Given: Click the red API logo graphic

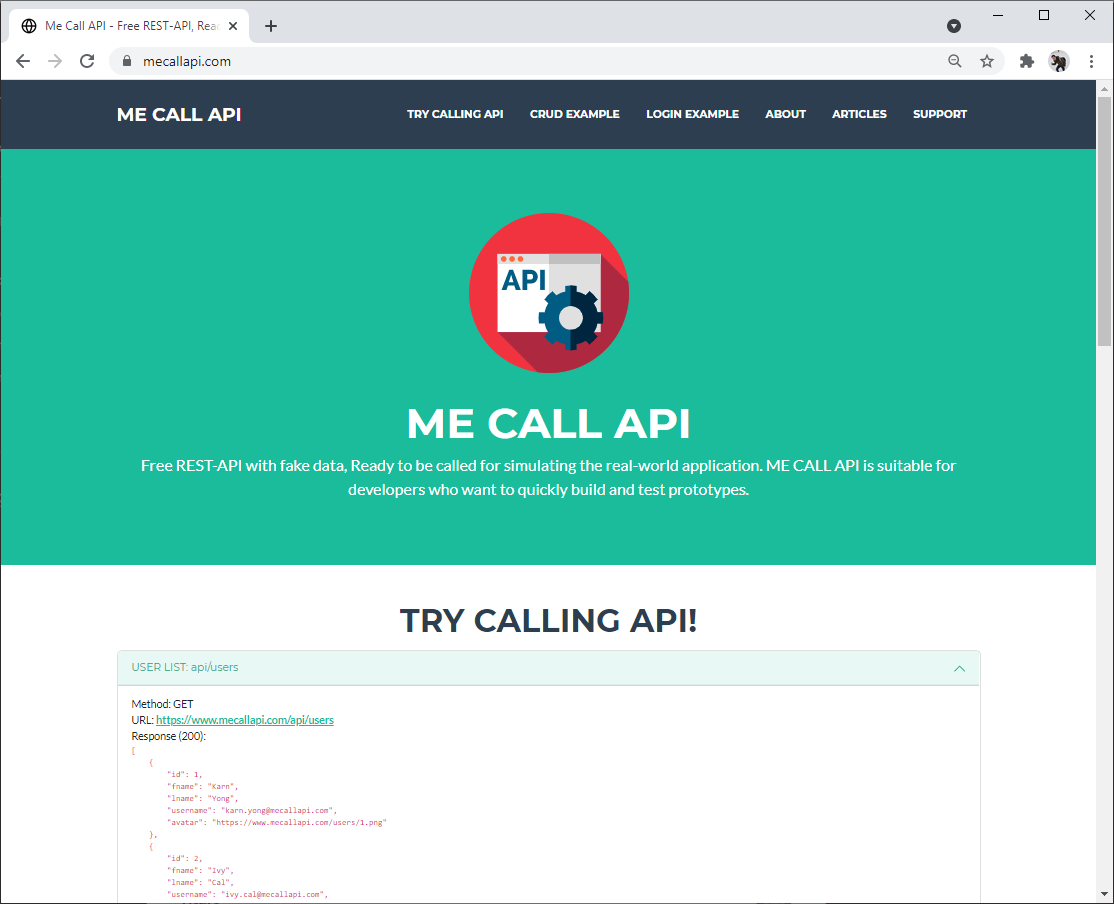Looking at the screenshot, I should [549, 292].
